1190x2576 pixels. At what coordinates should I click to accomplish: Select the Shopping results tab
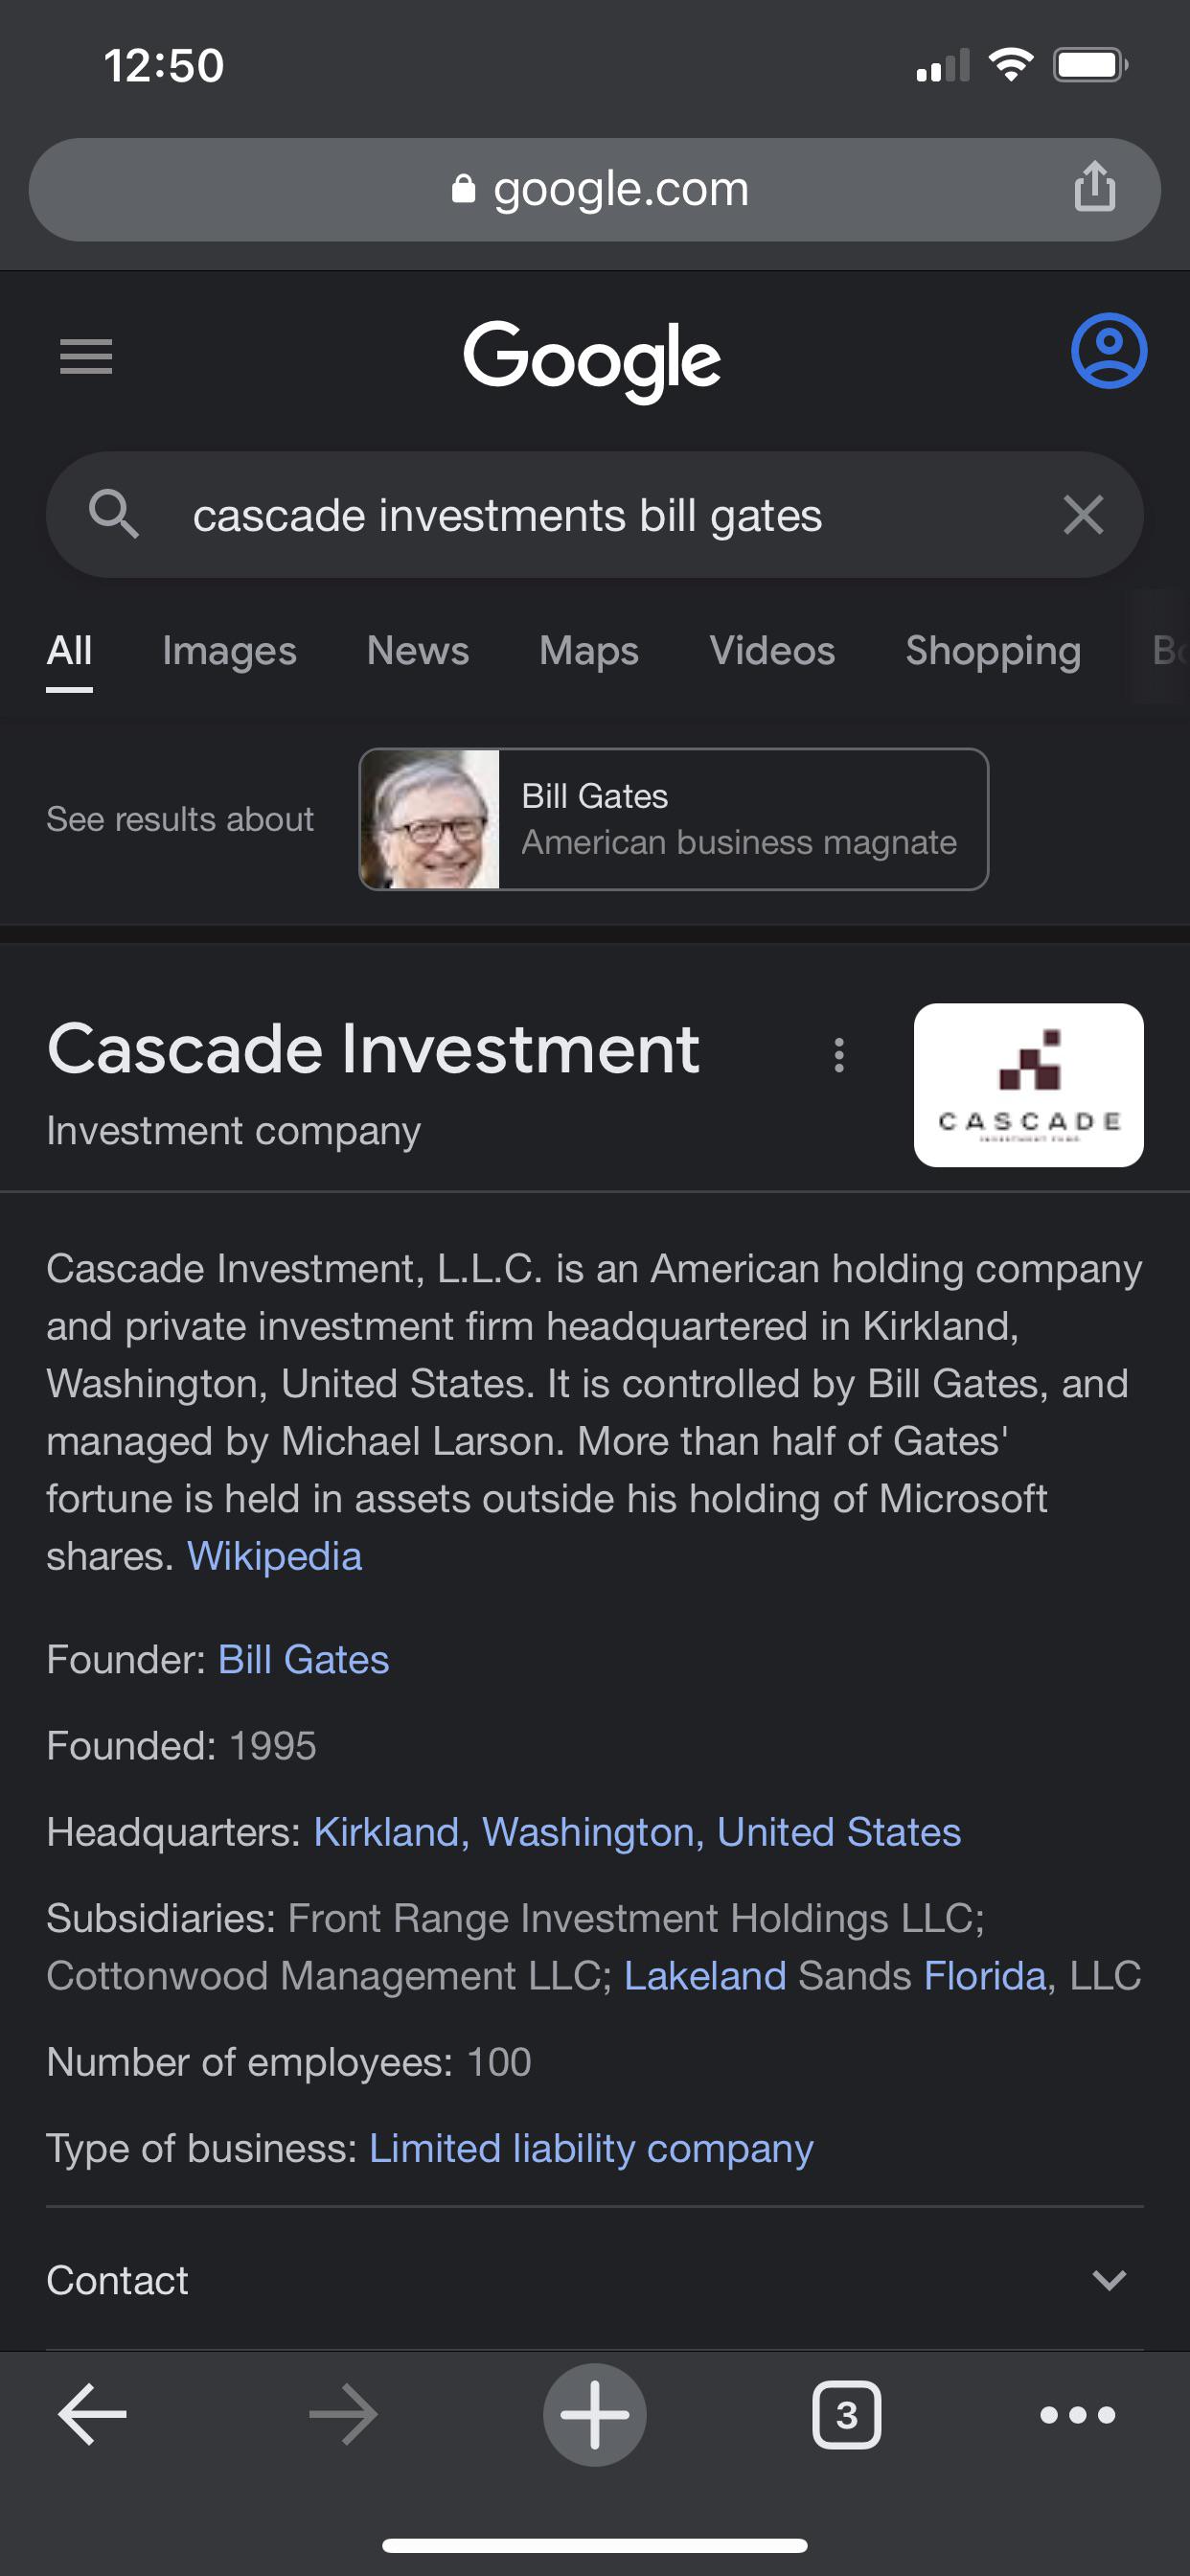tap(993, 651)
